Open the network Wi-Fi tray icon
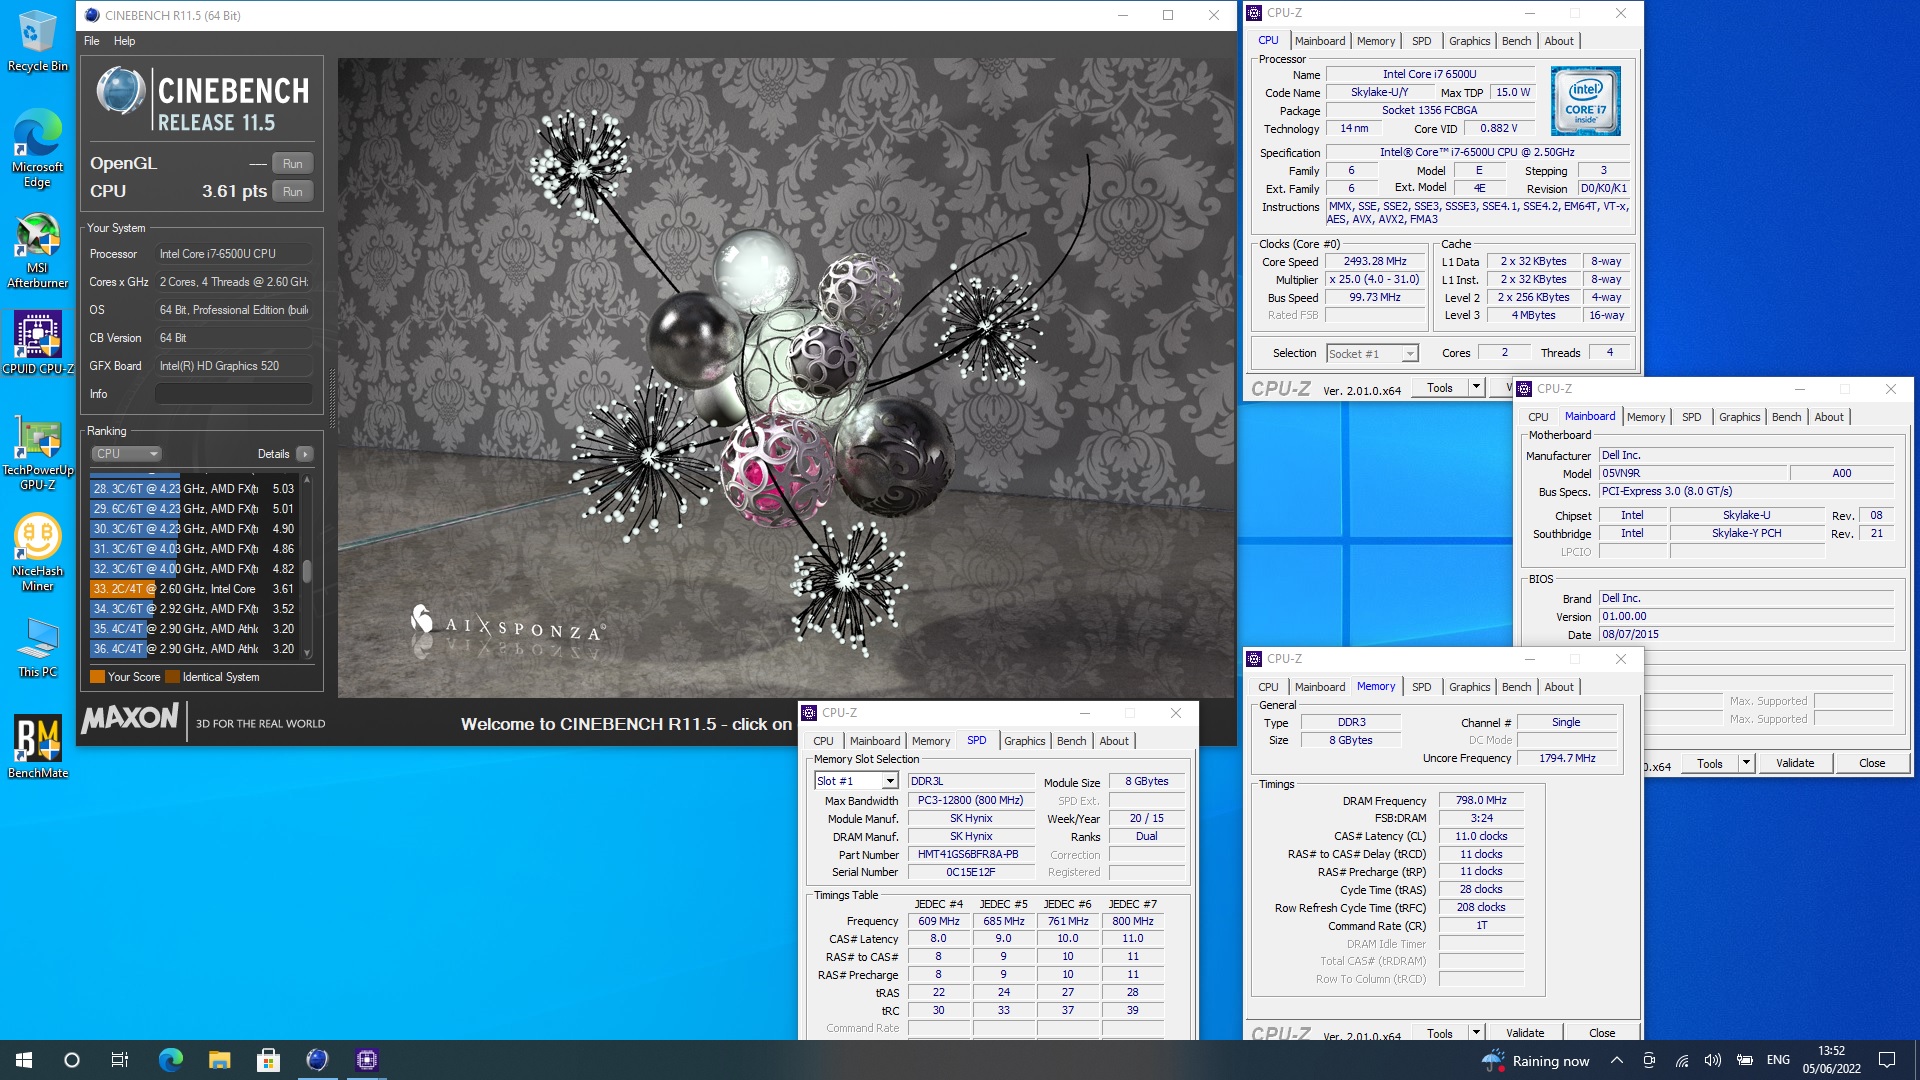The width and height of the screenshot is (1920, 1080). (x=1682, y=1060)
